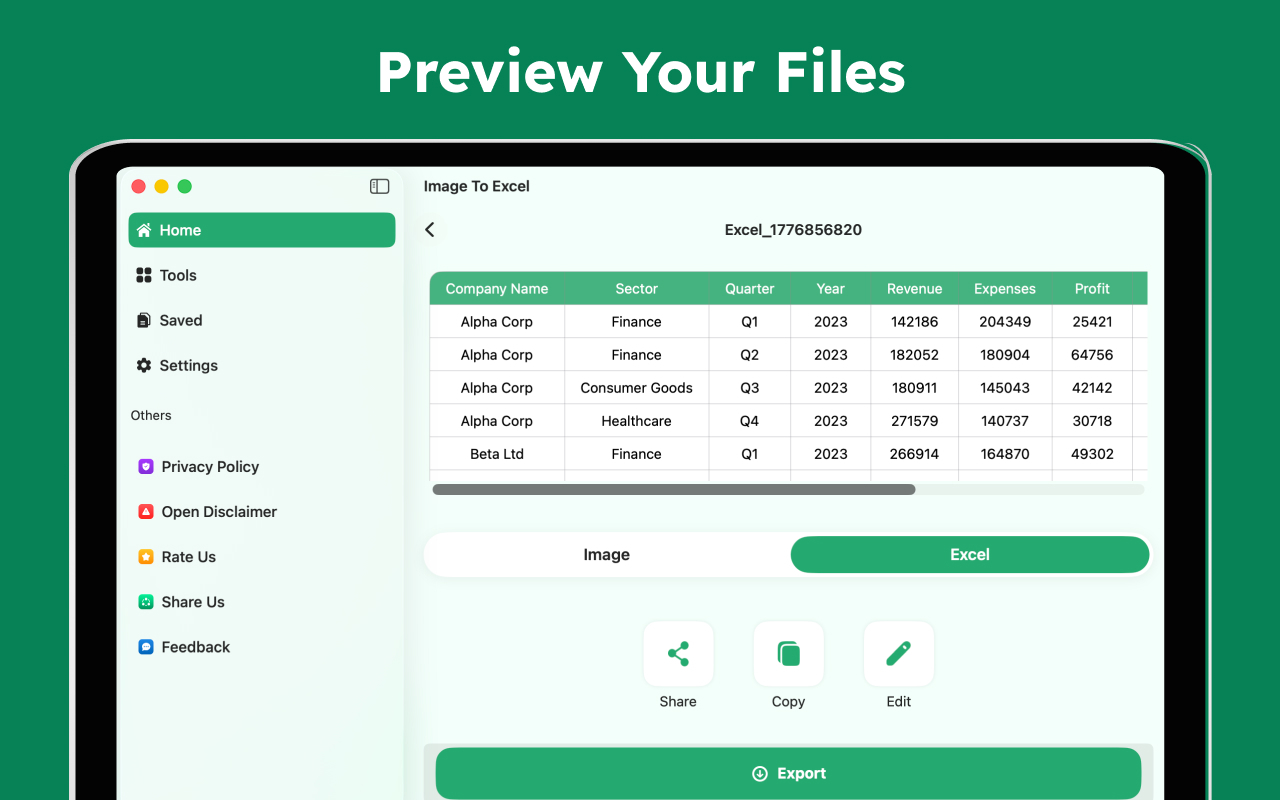Select expenses cell 140737
Screen dimensions: 1280x800
[x=1005, y=421]
